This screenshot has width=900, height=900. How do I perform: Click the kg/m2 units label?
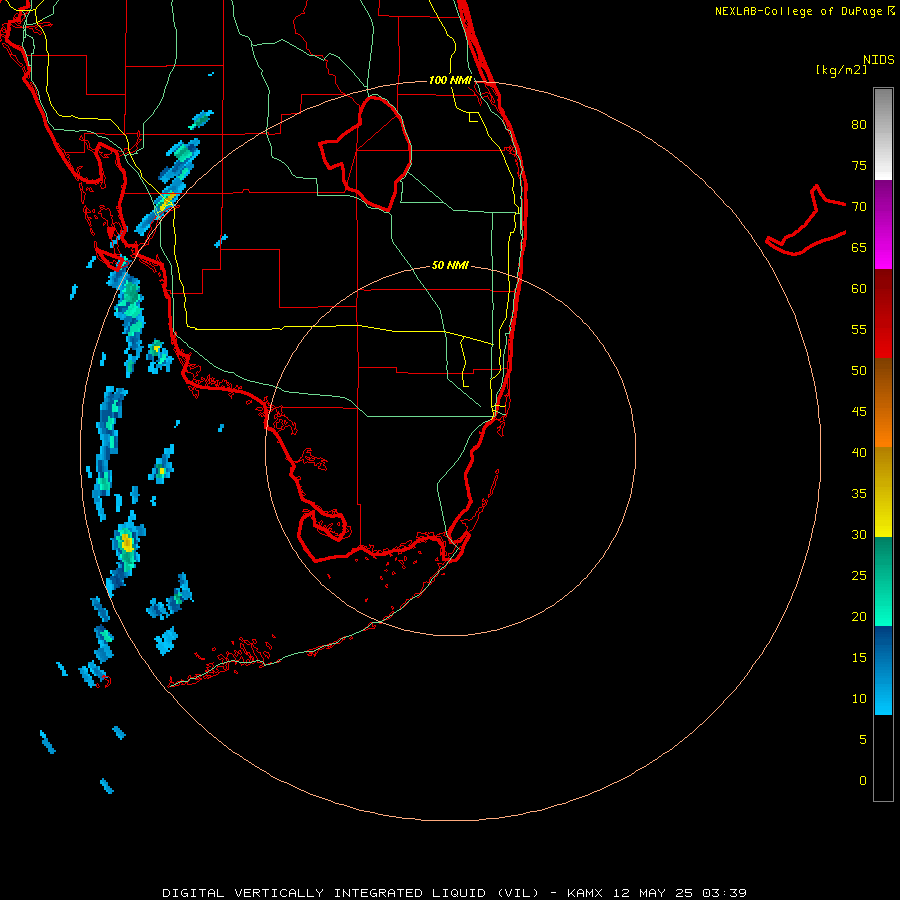point(841,70)
